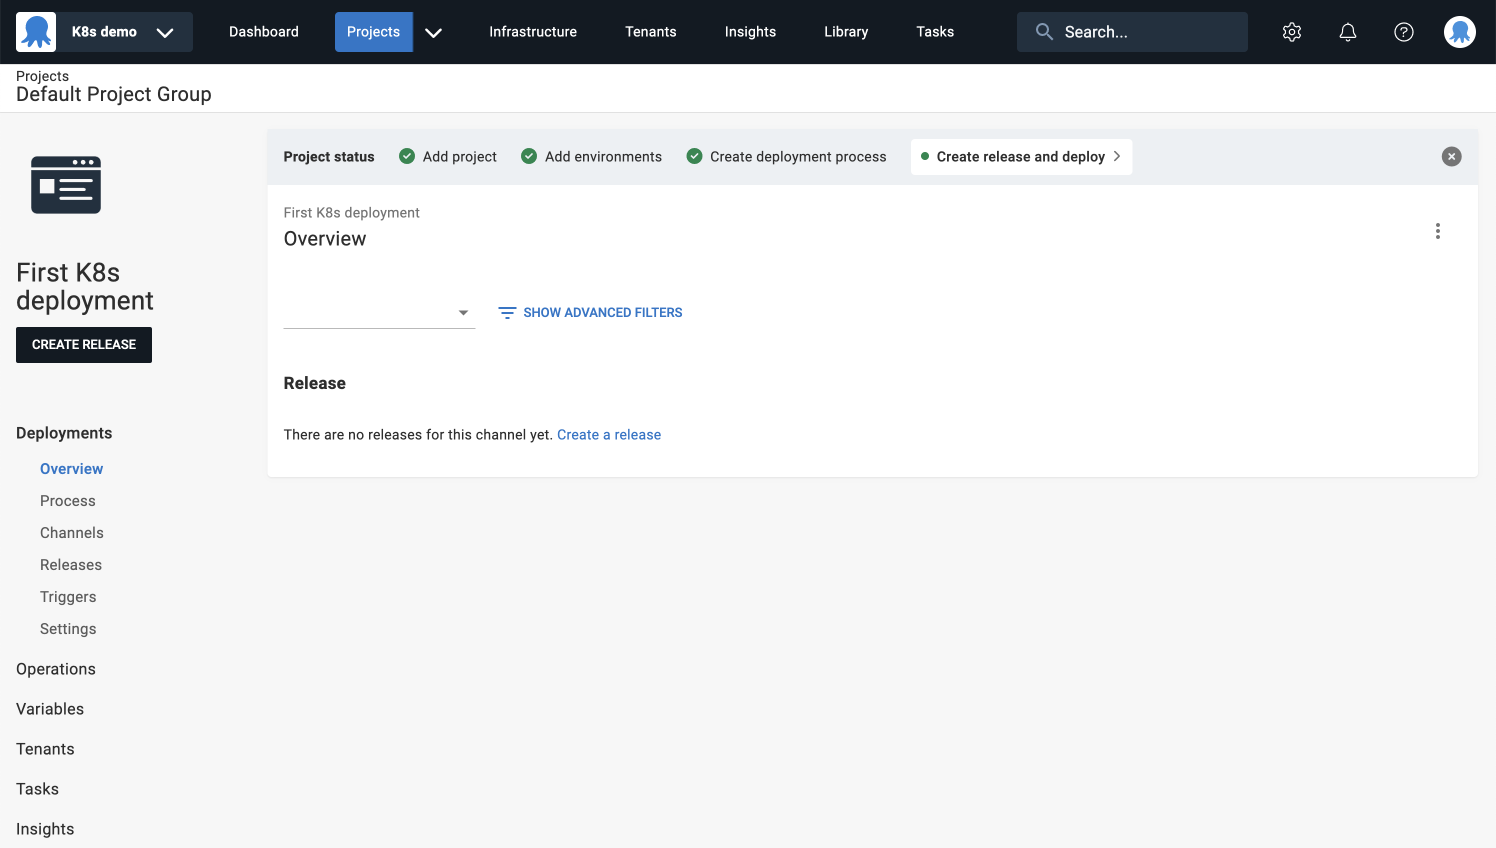
Task: Follow the Create a release link
Action: (609, 434)
